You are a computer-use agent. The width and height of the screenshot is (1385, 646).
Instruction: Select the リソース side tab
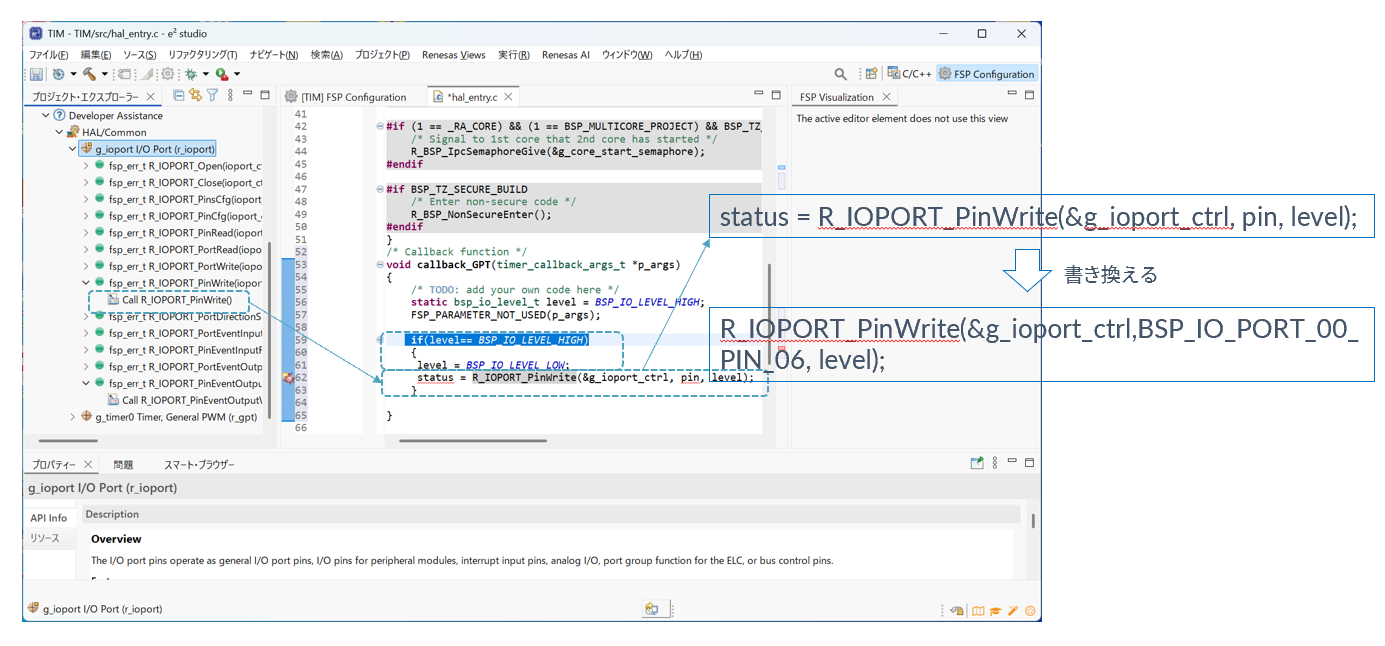click(x=45, y=538)
